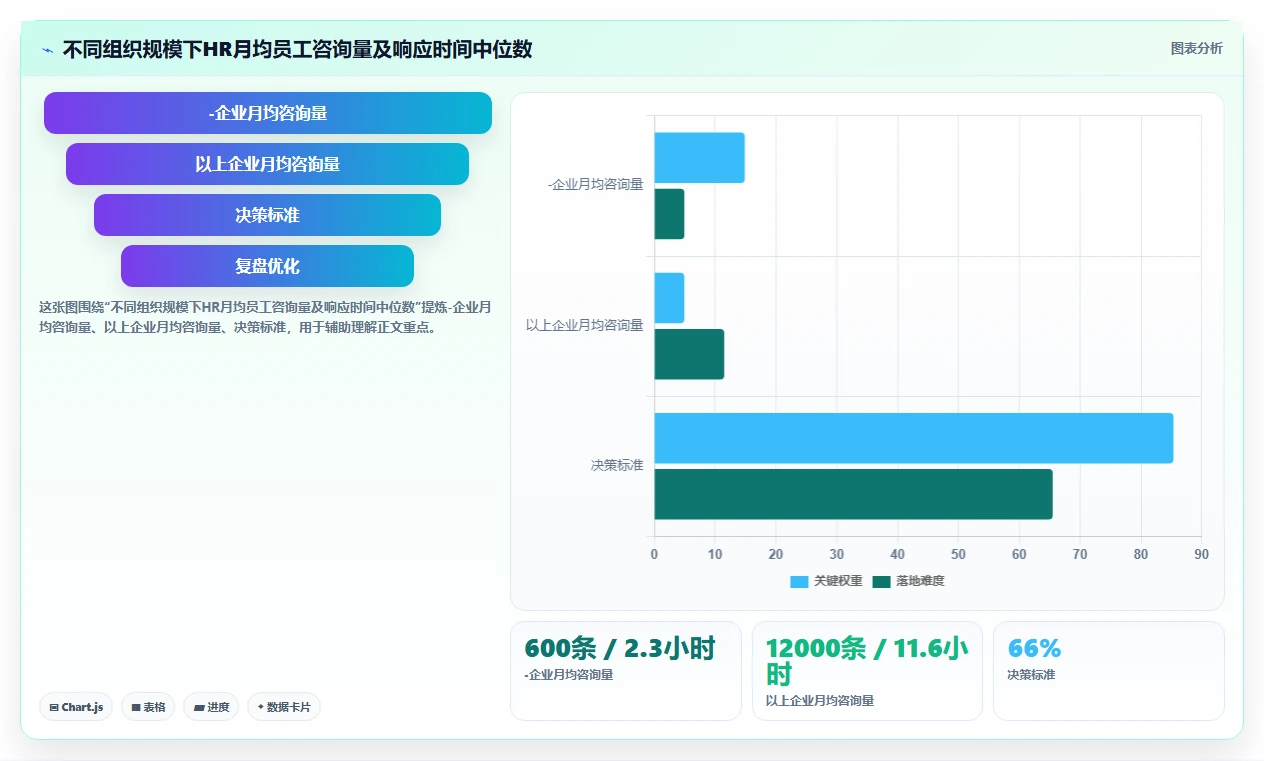Viewport: 1264px width, 761px height.
Task: Click the 600条 / 2.3小时 data card
Action: tap(626, 670)
